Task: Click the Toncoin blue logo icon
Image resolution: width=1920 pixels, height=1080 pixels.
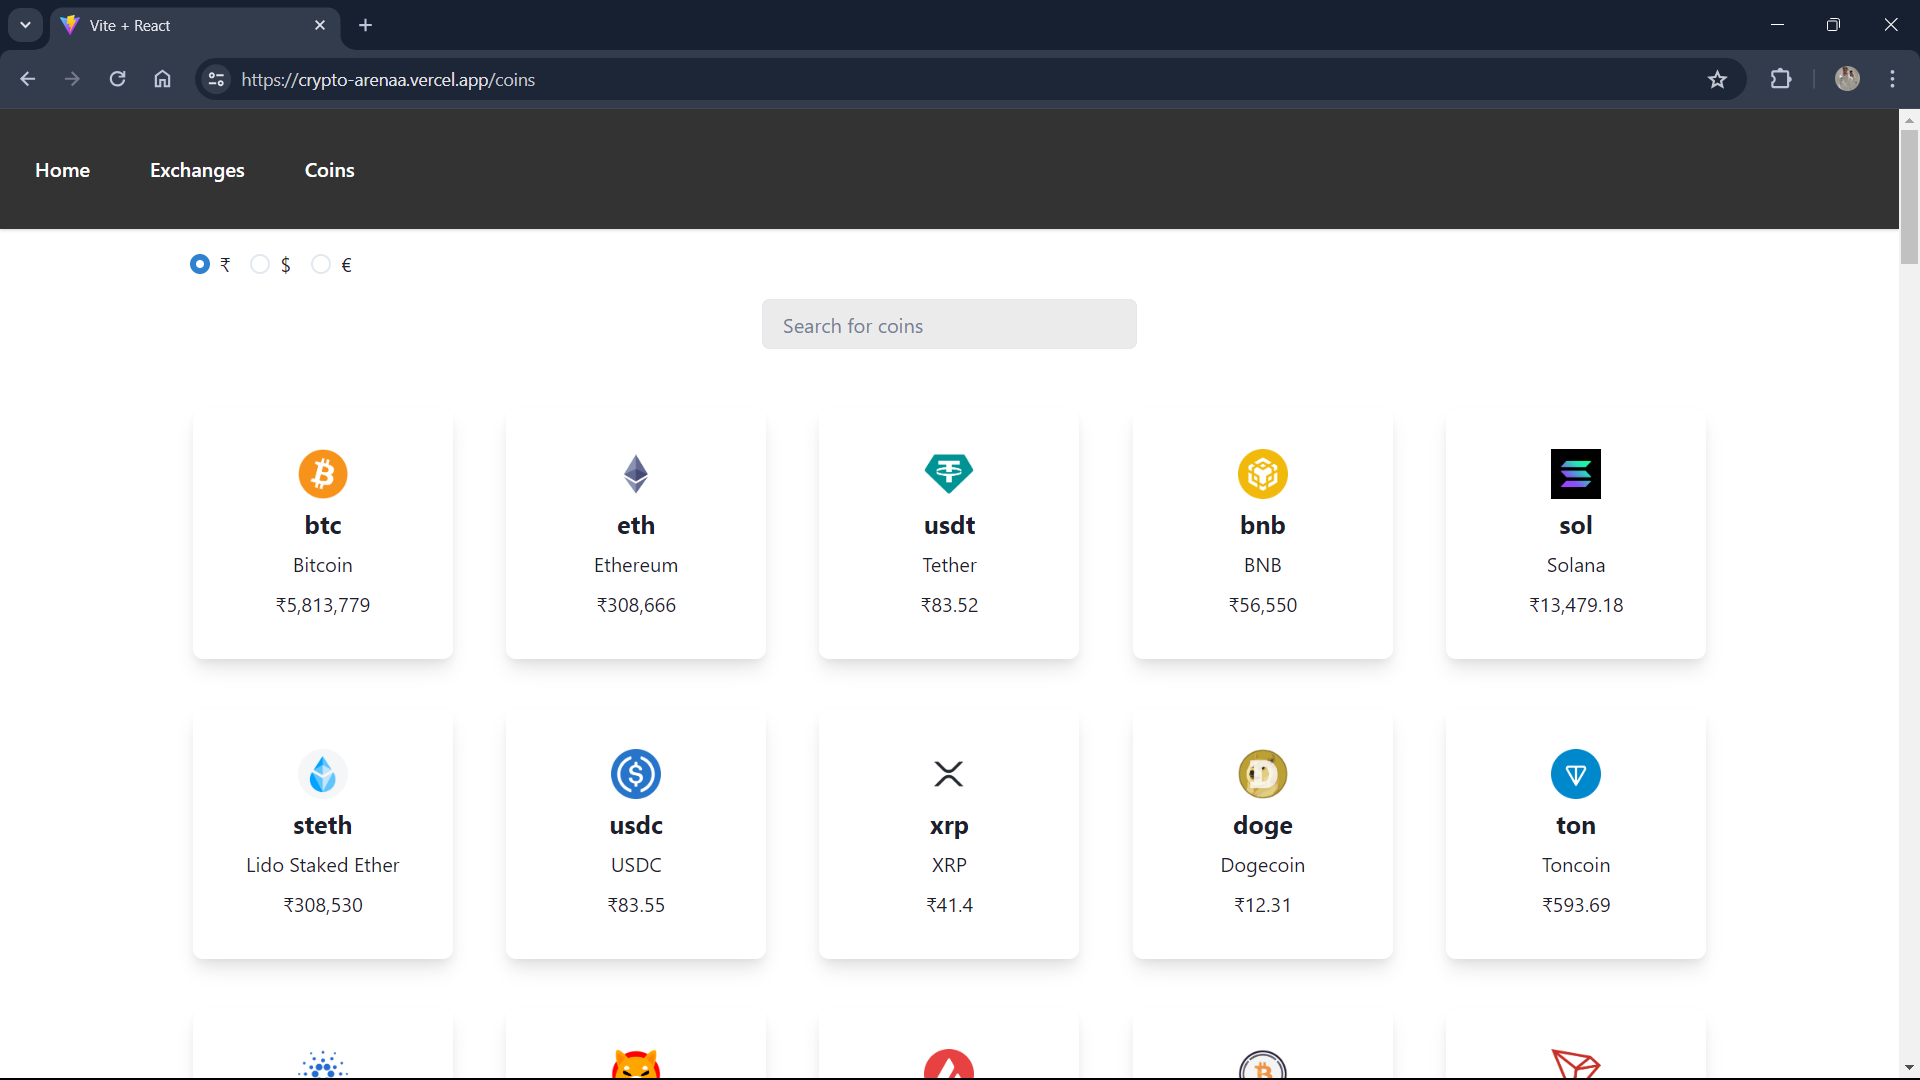Action: tap(1576, 774)
